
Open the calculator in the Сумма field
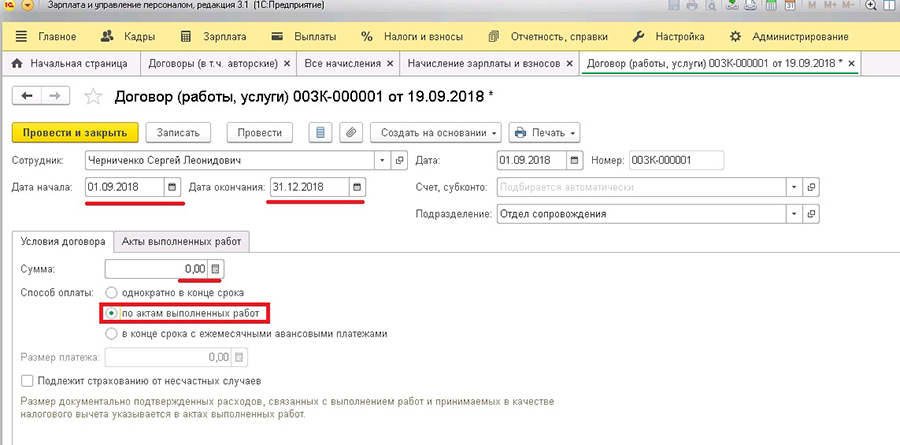click(215, 269)
